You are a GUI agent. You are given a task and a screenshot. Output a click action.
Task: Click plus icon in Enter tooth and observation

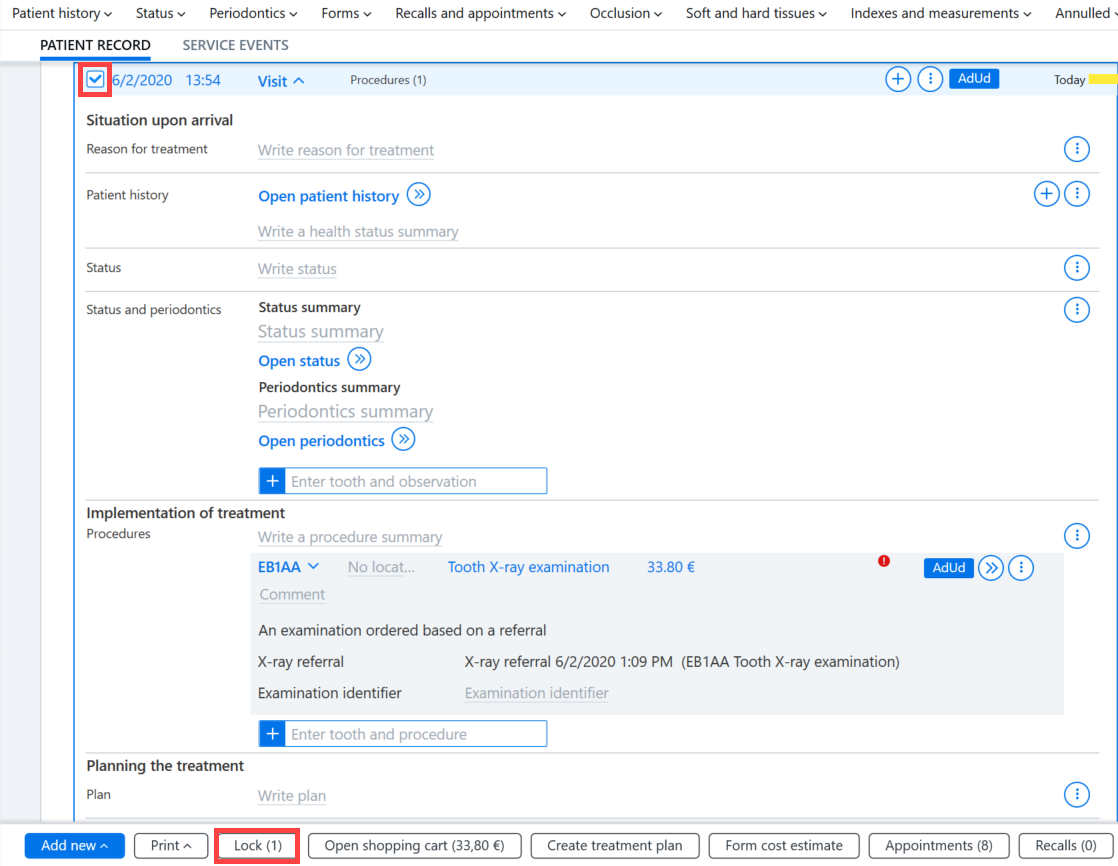click(272, 481)
